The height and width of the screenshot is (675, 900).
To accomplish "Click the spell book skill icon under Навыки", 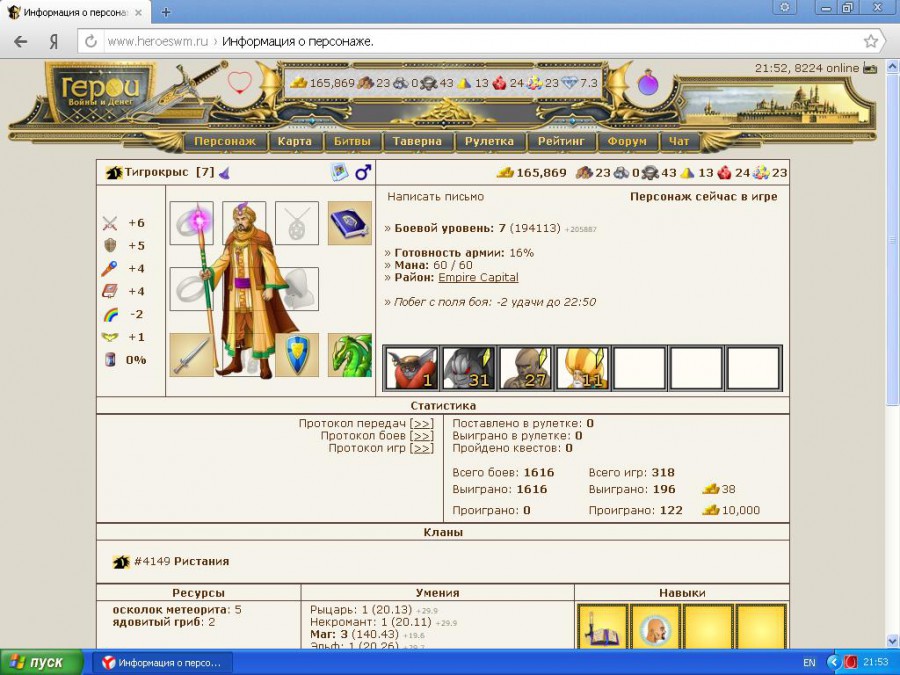I will click(602, 627).
